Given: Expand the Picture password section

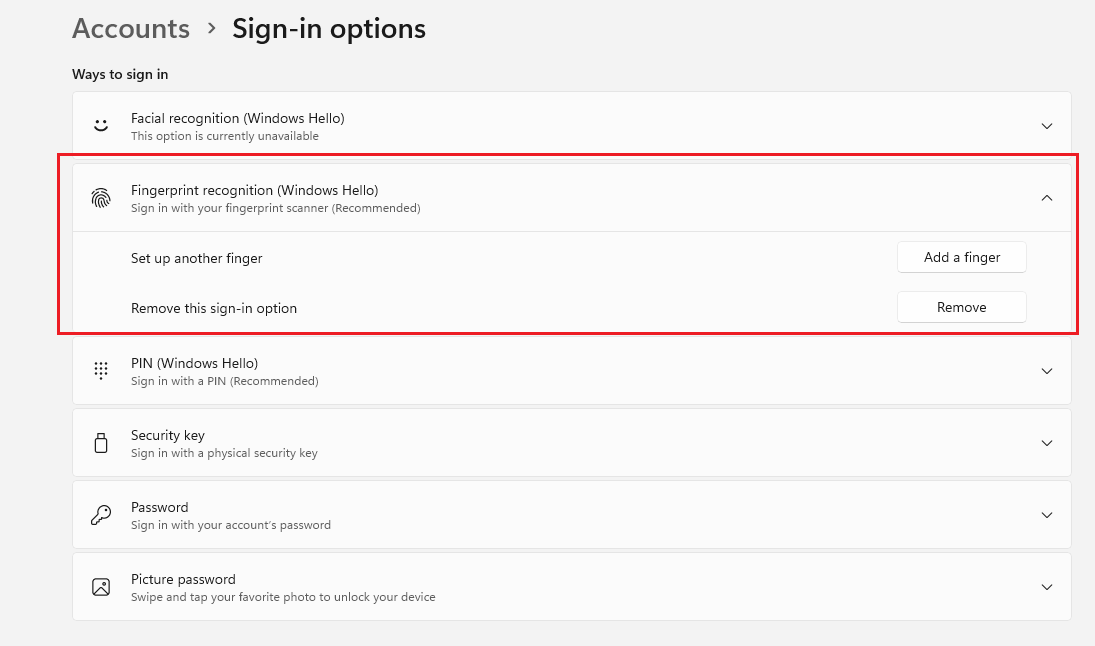Looking at the screenshot, I should pyautogui.click(x=1046, y=586).
